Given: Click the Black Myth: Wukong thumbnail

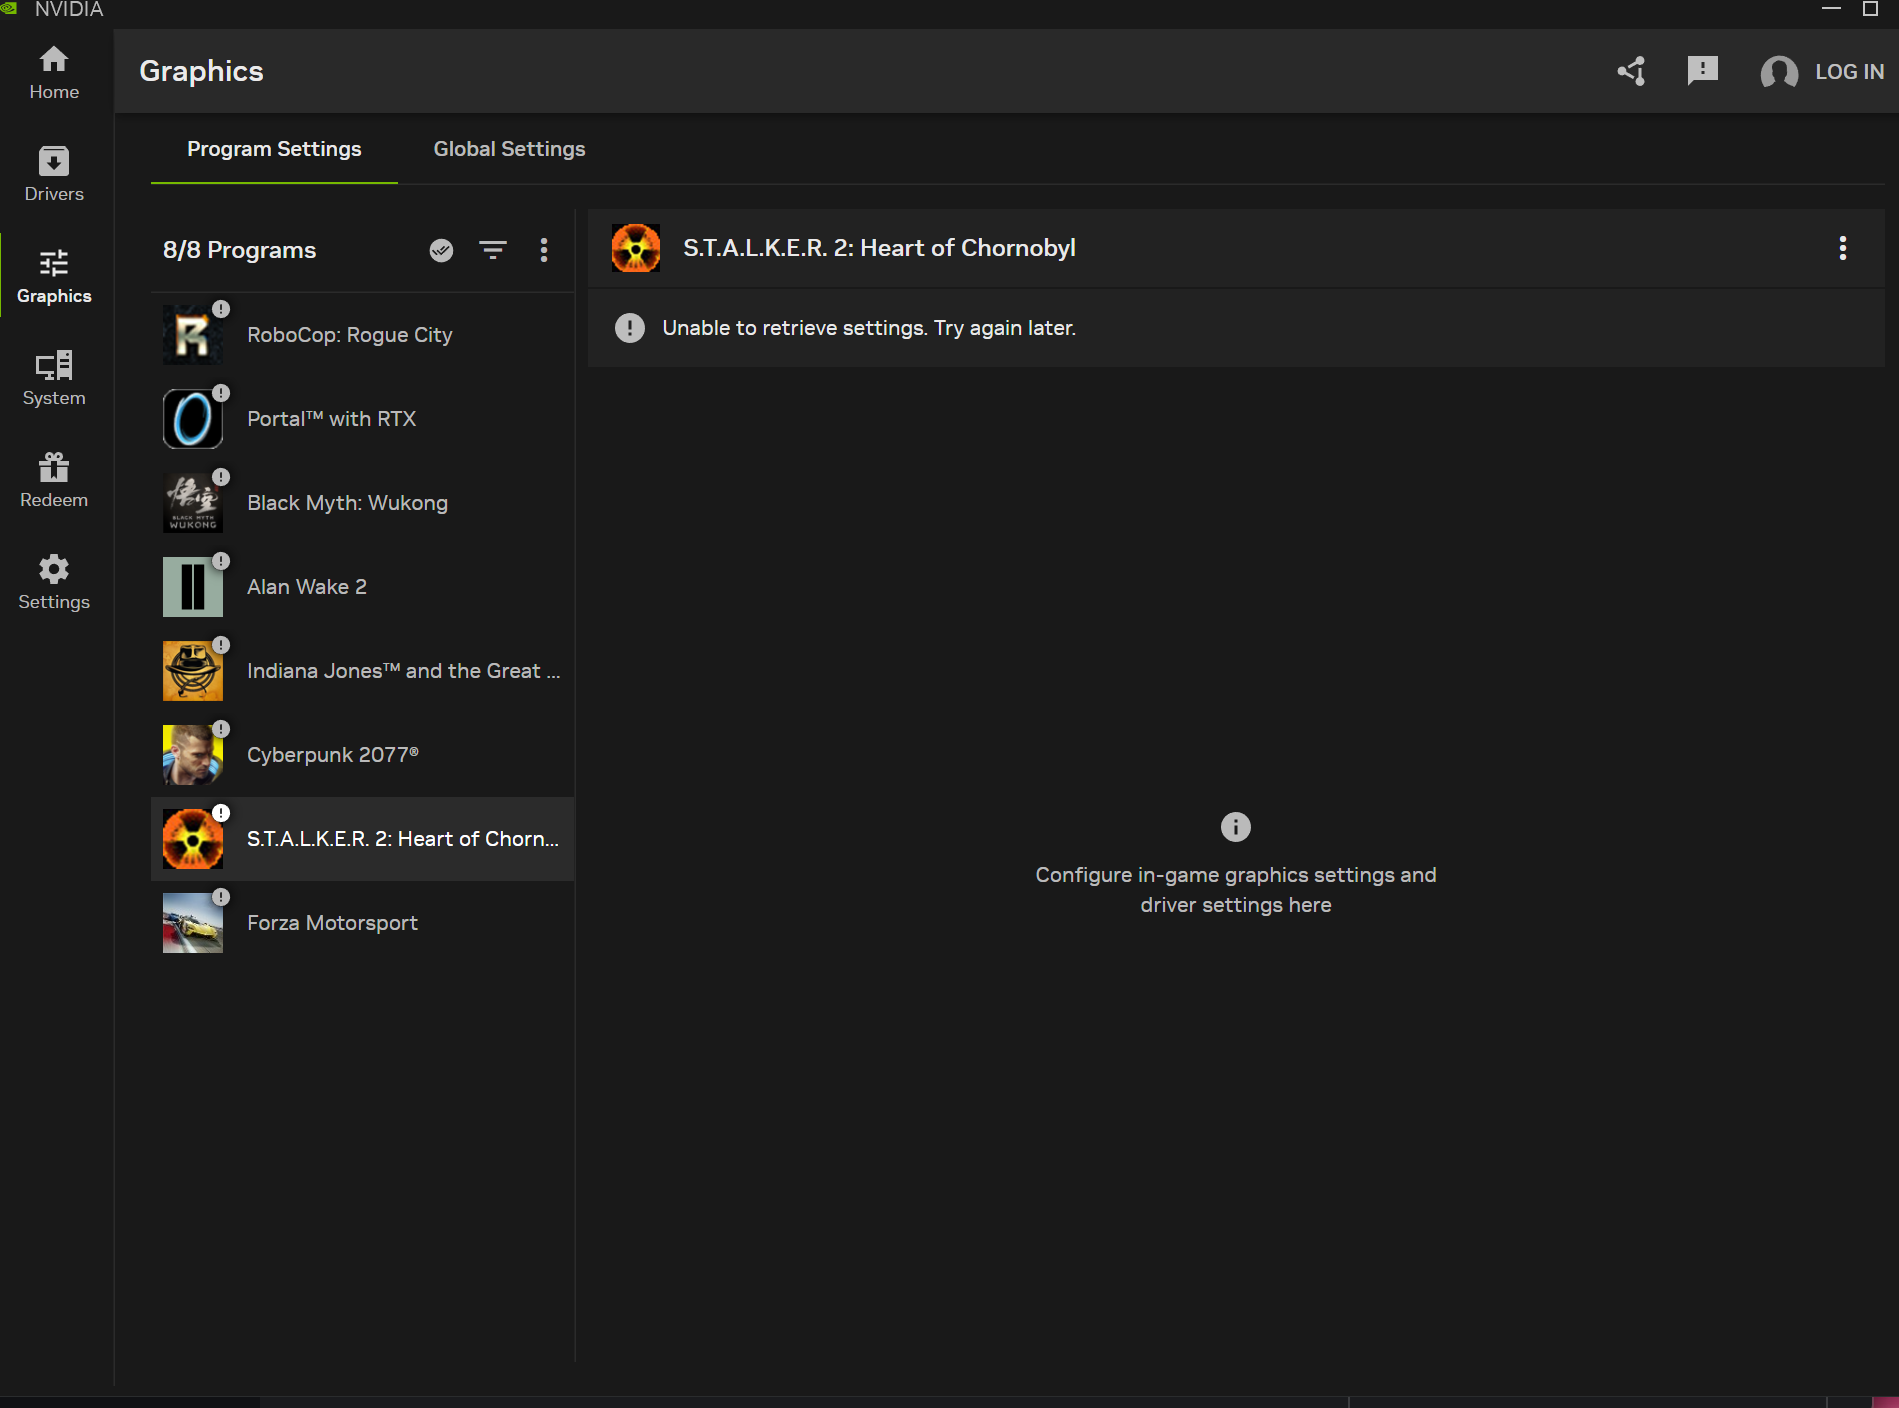Looking at the screenshot, I should click(193, 503).
